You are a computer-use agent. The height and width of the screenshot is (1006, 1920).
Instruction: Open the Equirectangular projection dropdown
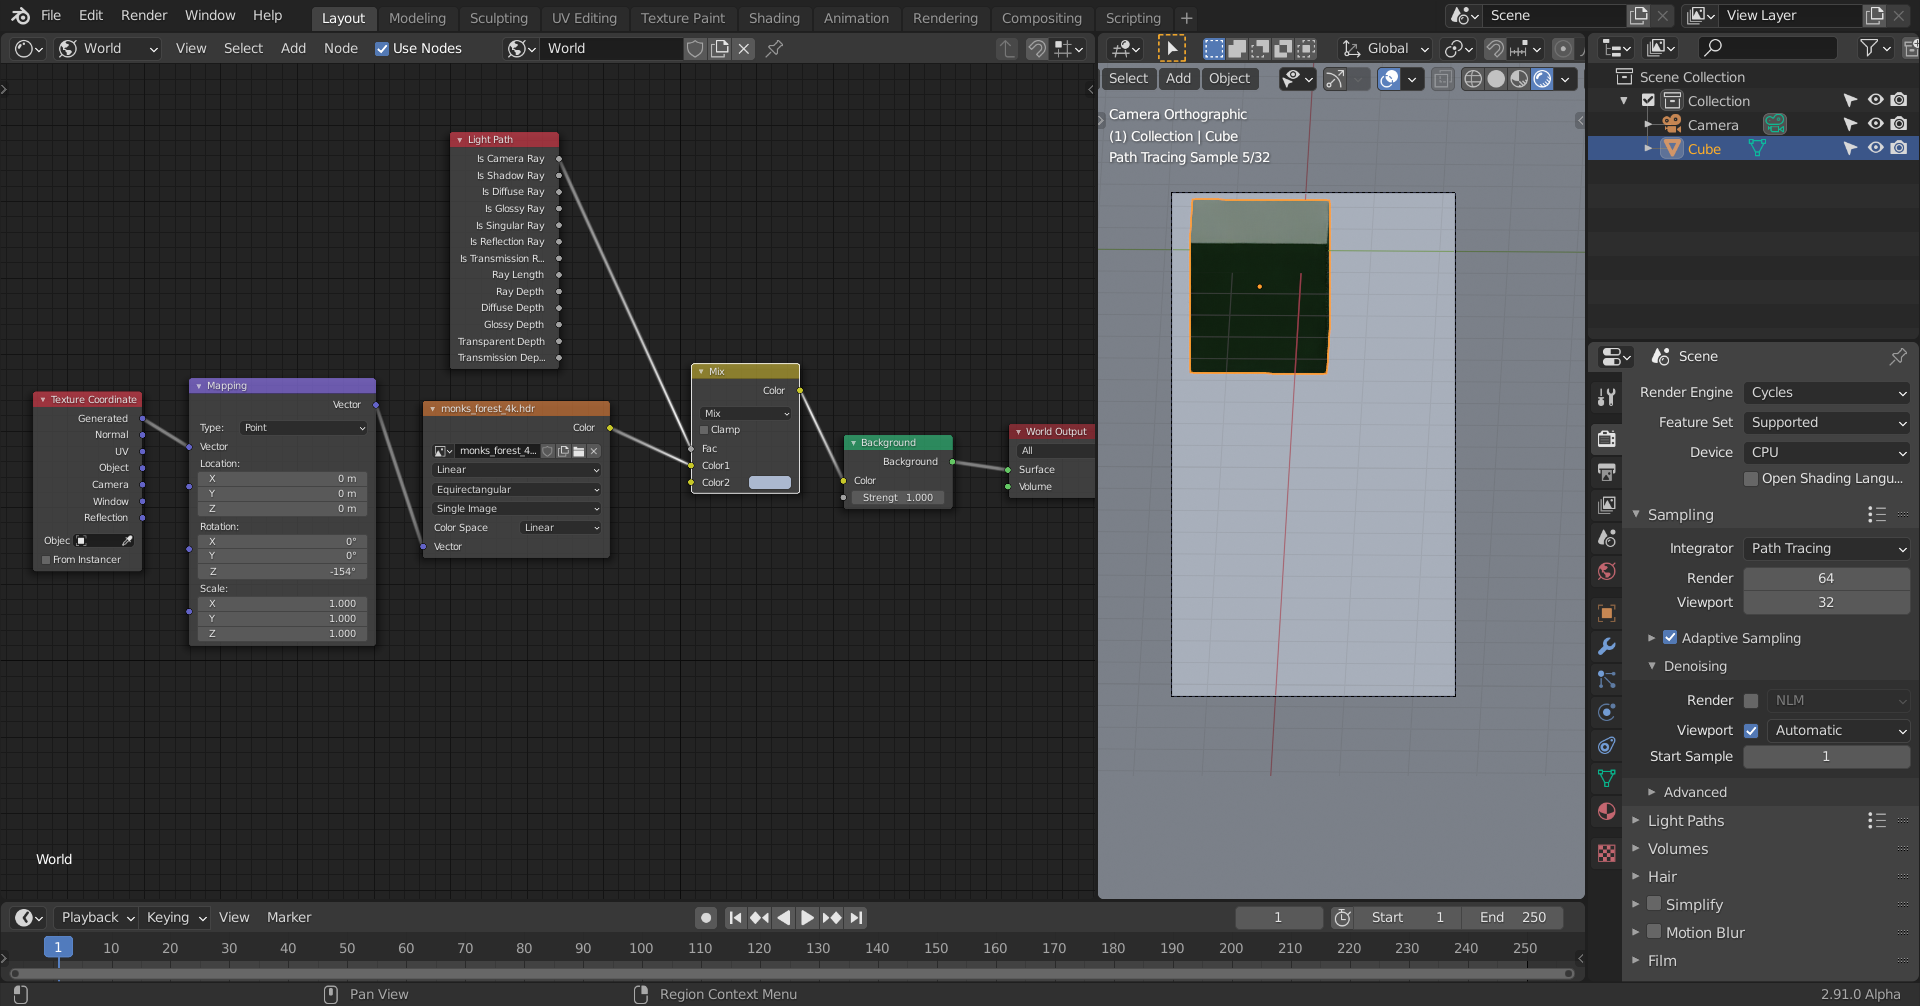[516, 489]
